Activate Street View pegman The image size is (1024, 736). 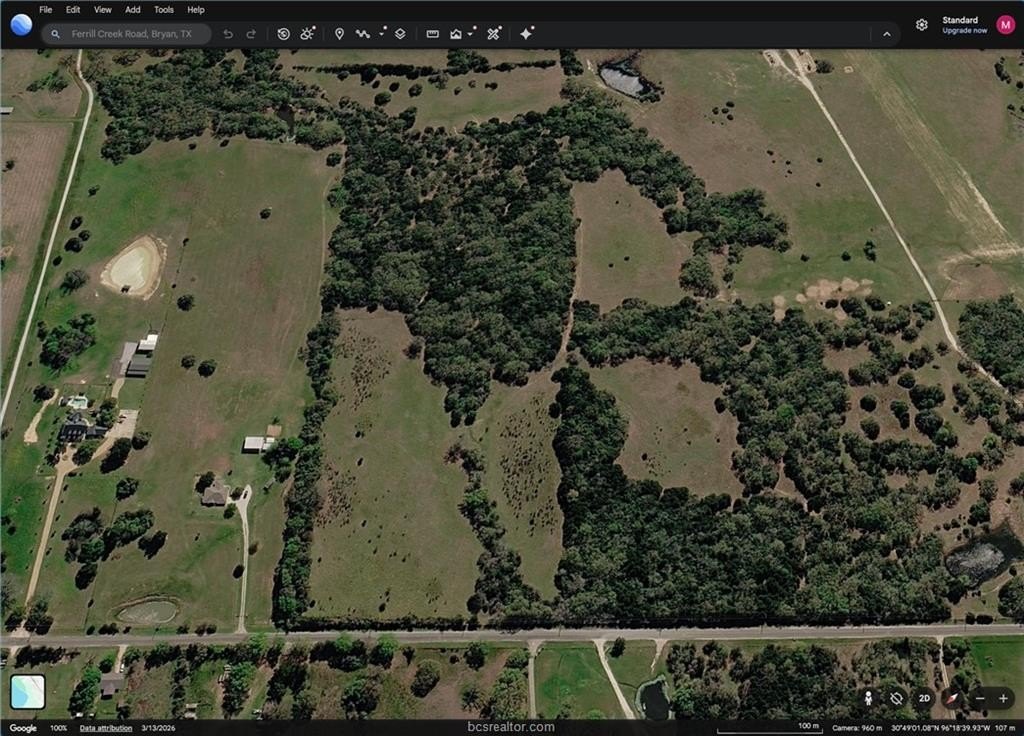click(x=869, y=698)
